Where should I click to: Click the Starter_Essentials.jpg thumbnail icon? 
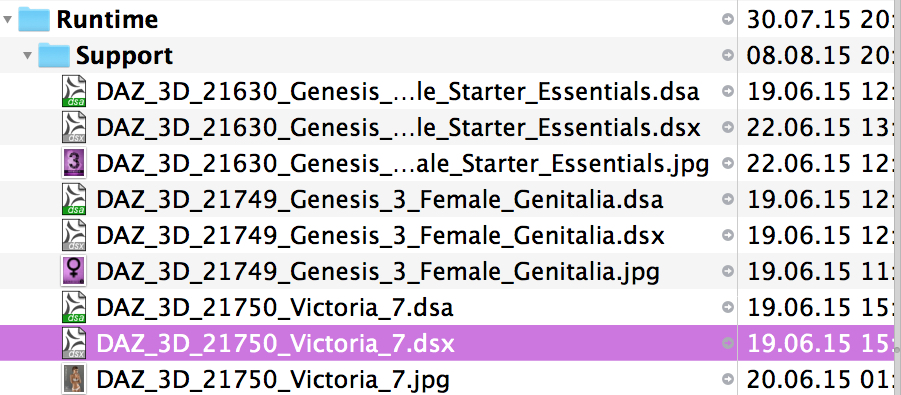tap(74, 163)
